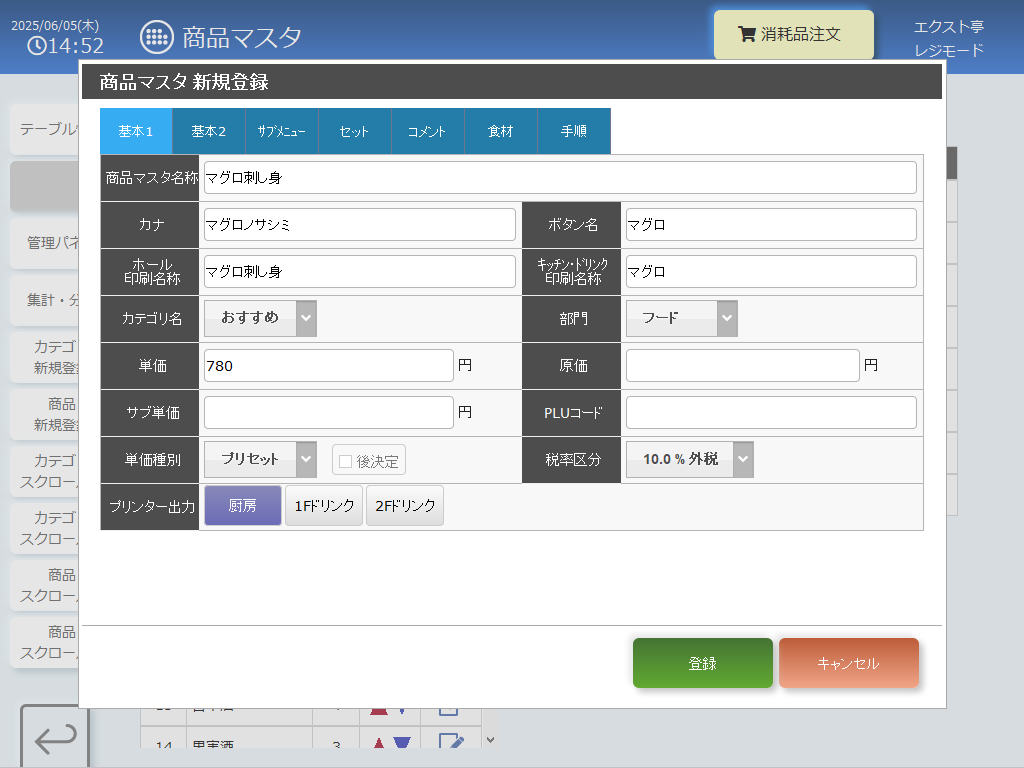Image resolution: width=1024 pixels, height=768 pixels.
Task: Click the edit pencil icon in the bottom table row
Action: click(x=451, y=741)
